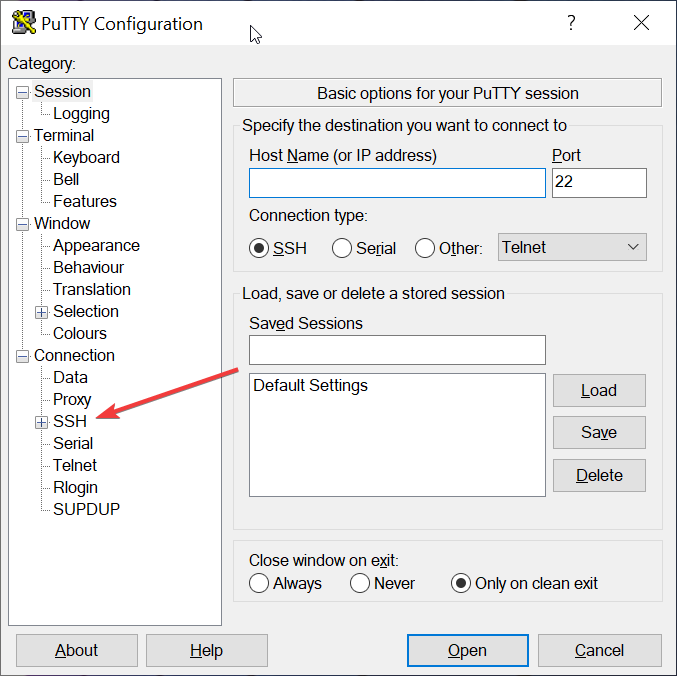Open the SSH settings category
Screen dimensions: 677x676
(70, 422)
